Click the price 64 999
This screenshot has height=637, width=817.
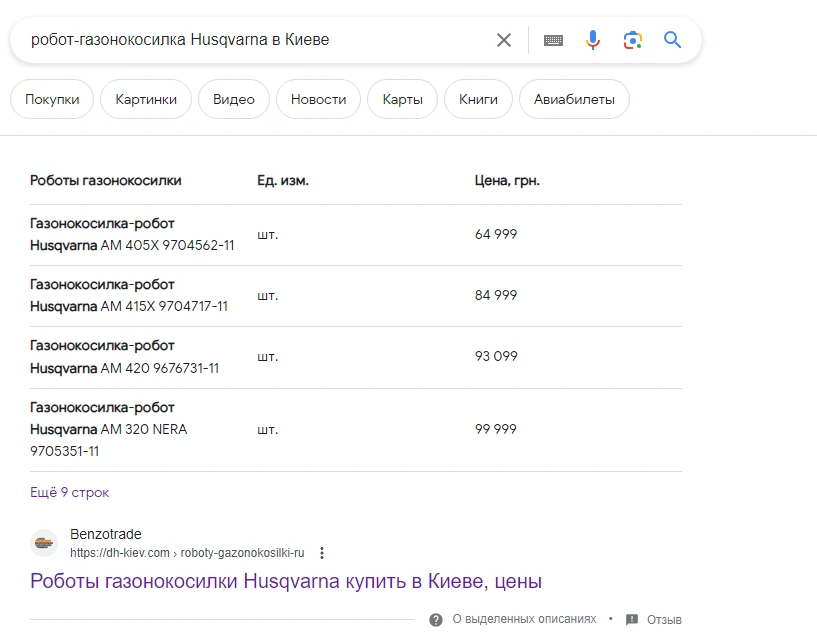pyautogui.click(x=496, y=234)
